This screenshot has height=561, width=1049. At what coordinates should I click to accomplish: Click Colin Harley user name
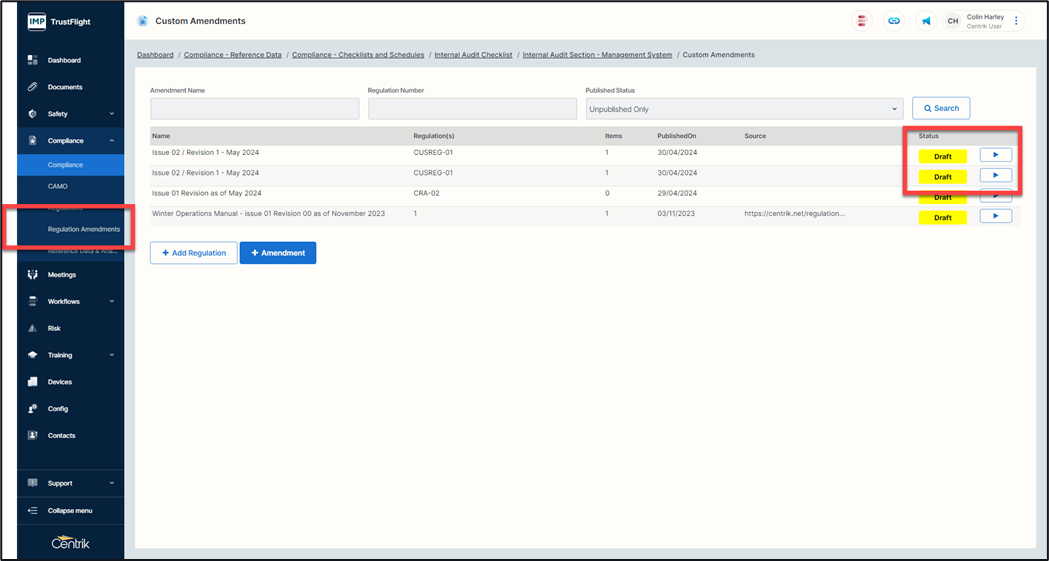click(985, 17)
